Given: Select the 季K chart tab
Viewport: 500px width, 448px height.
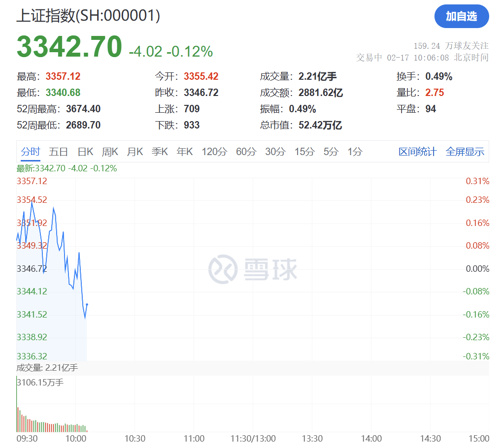Looking at the screenshot, I should 160,152.
